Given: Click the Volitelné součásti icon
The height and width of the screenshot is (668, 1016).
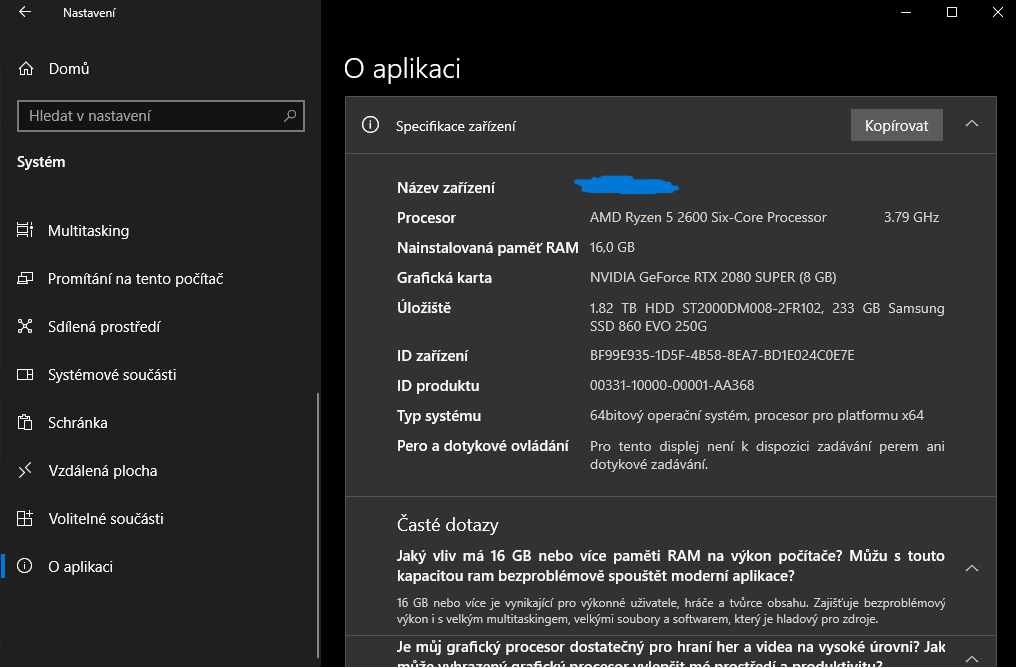Looking at the screenshot, I should pos(25,518).
